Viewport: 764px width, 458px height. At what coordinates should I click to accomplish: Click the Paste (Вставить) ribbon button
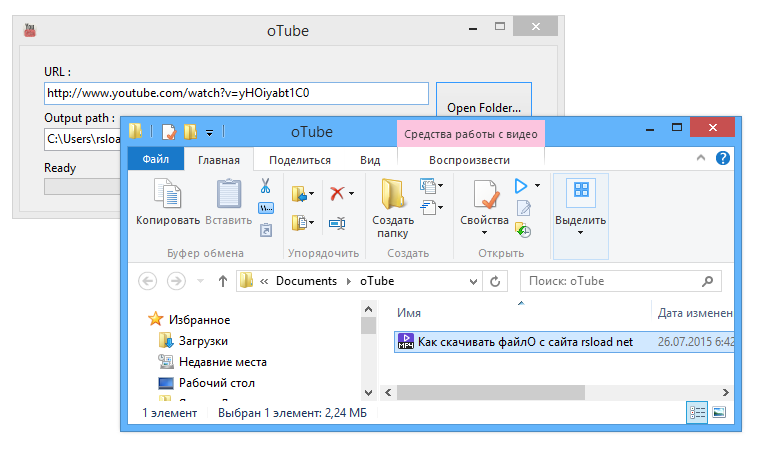pos(229,202)
